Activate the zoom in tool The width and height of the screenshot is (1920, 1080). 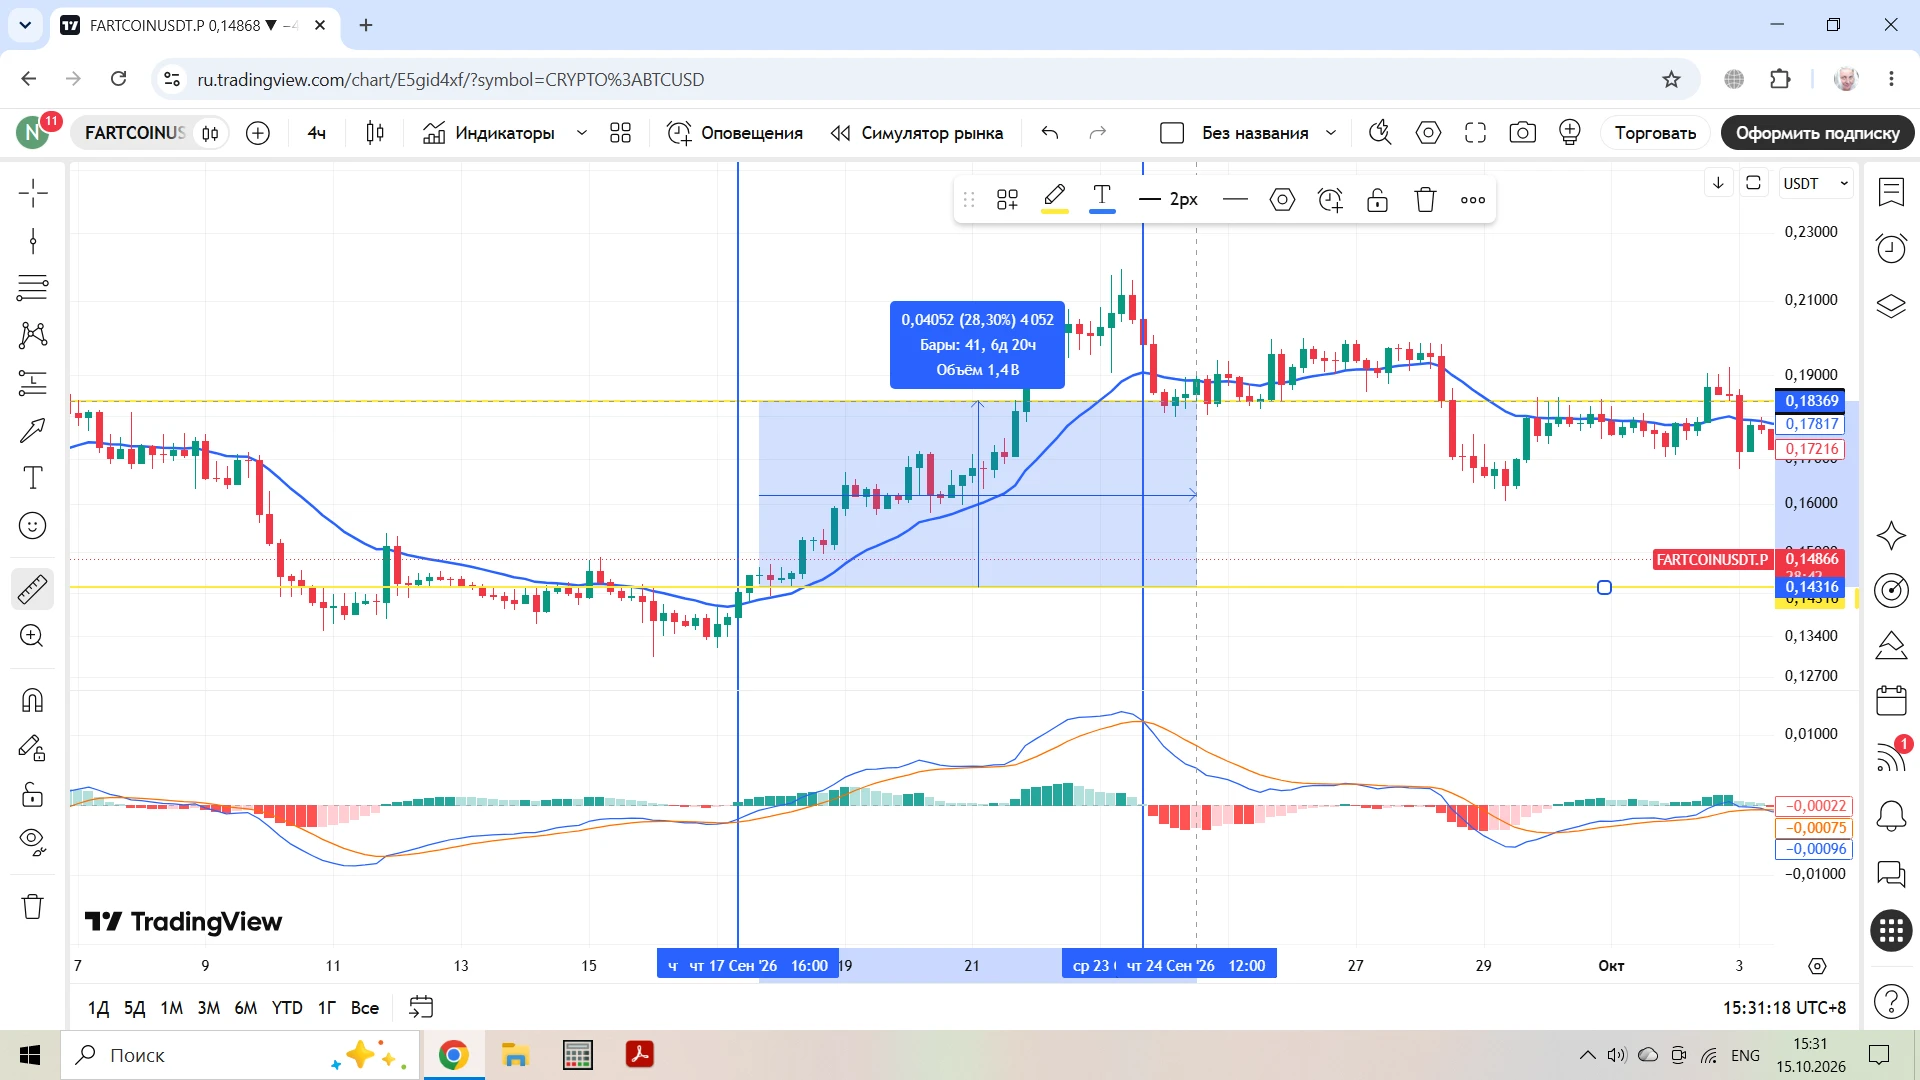coord(33,636)
